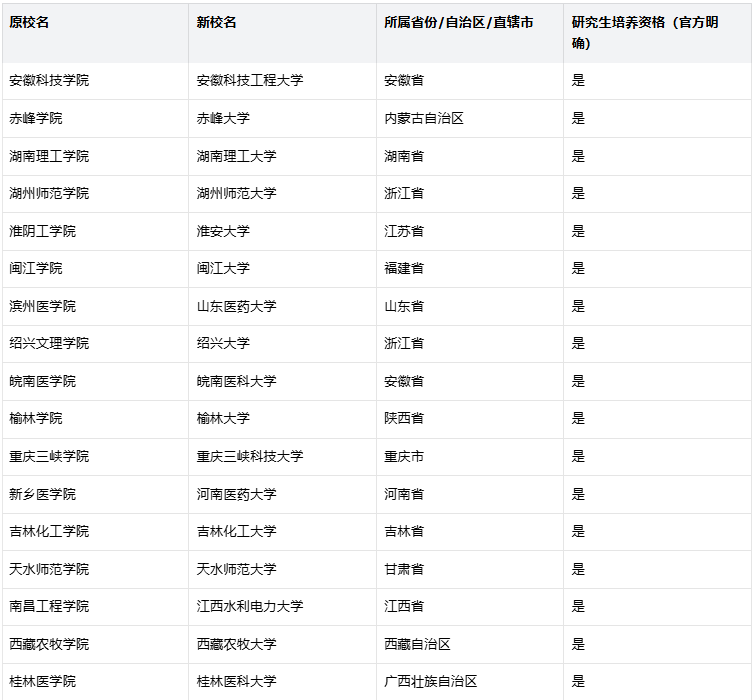Select the cell 江苏省

pos(470,231)
